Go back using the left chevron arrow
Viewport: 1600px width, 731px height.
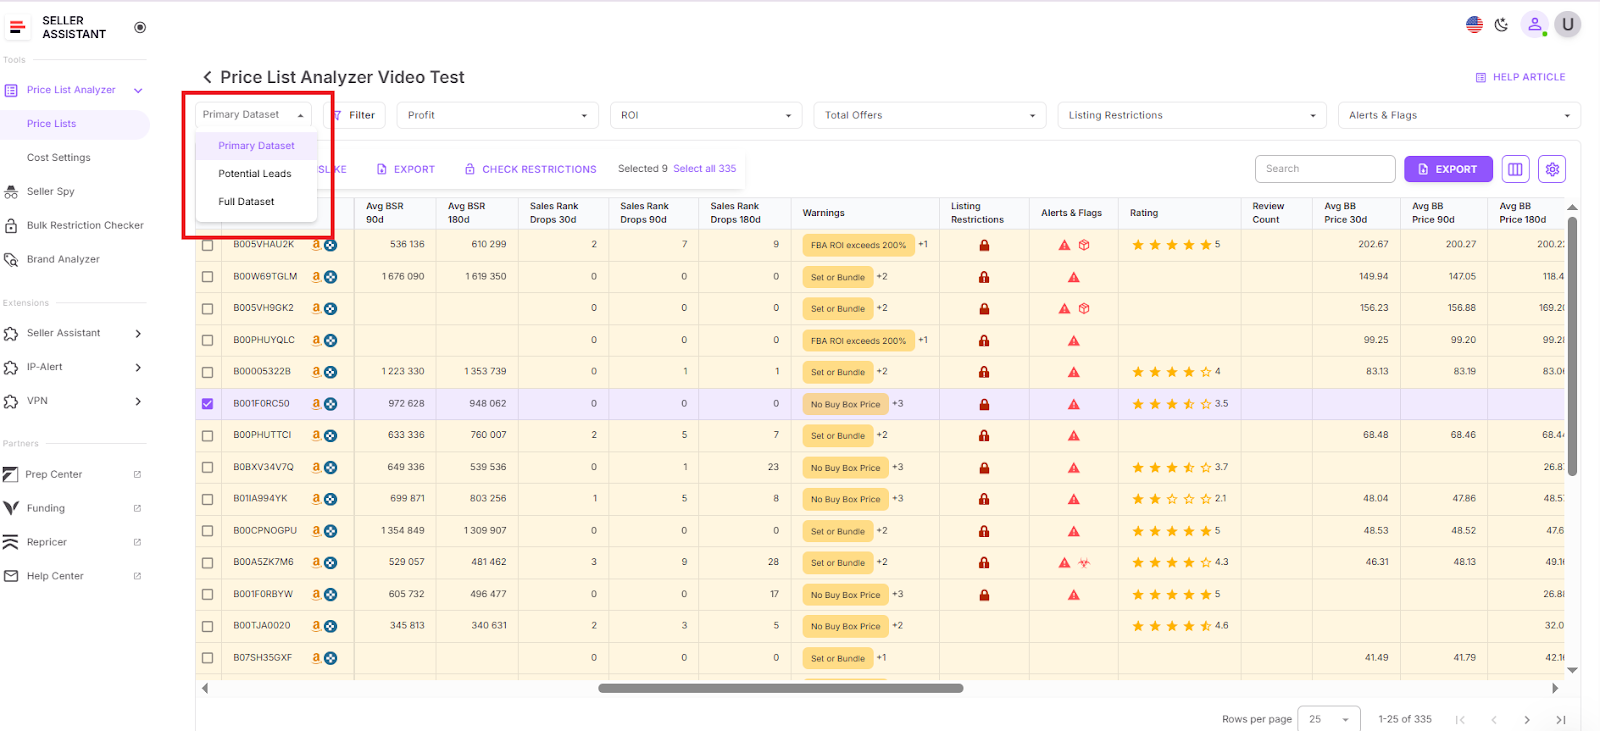[207, 77]
